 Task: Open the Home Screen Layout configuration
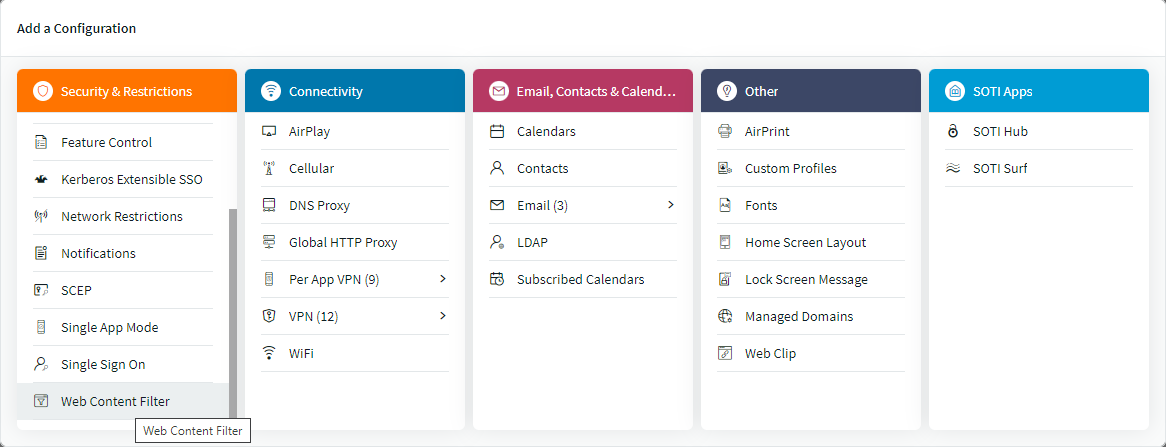(x=805, y=242)
